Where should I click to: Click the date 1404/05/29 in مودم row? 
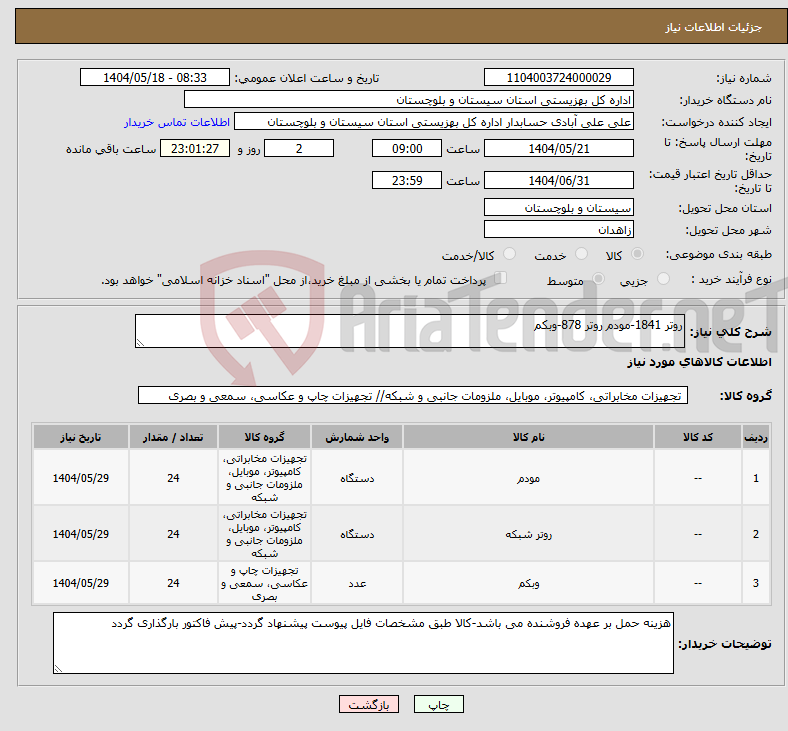81,478
